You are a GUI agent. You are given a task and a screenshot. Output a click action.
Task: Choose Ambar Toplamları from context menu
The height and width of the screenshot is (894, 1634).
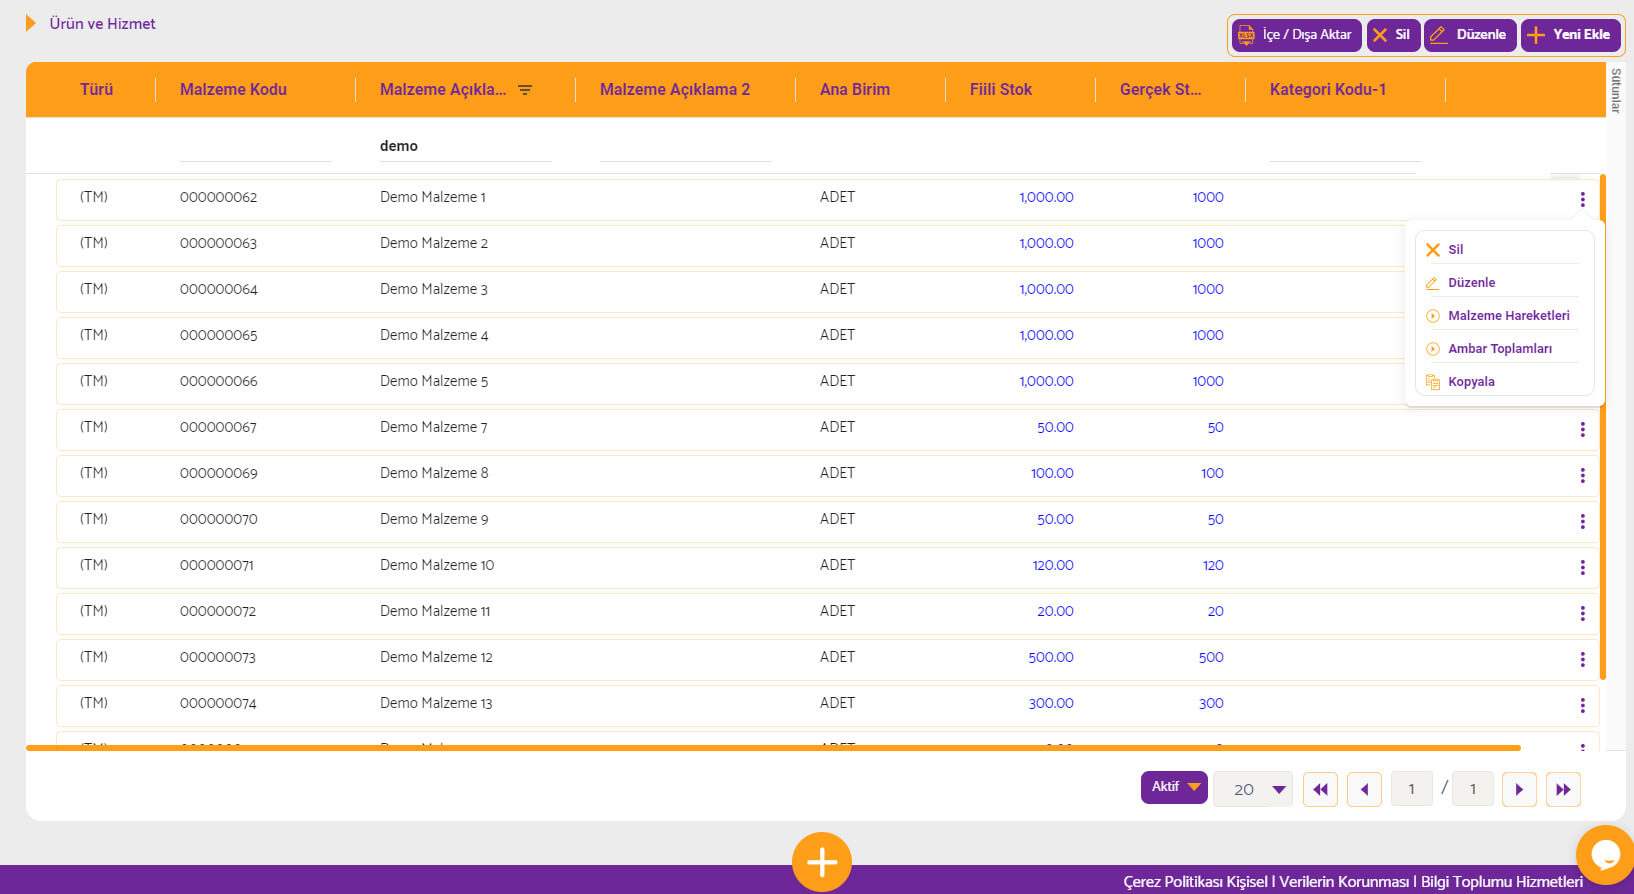coord(1502,349)
